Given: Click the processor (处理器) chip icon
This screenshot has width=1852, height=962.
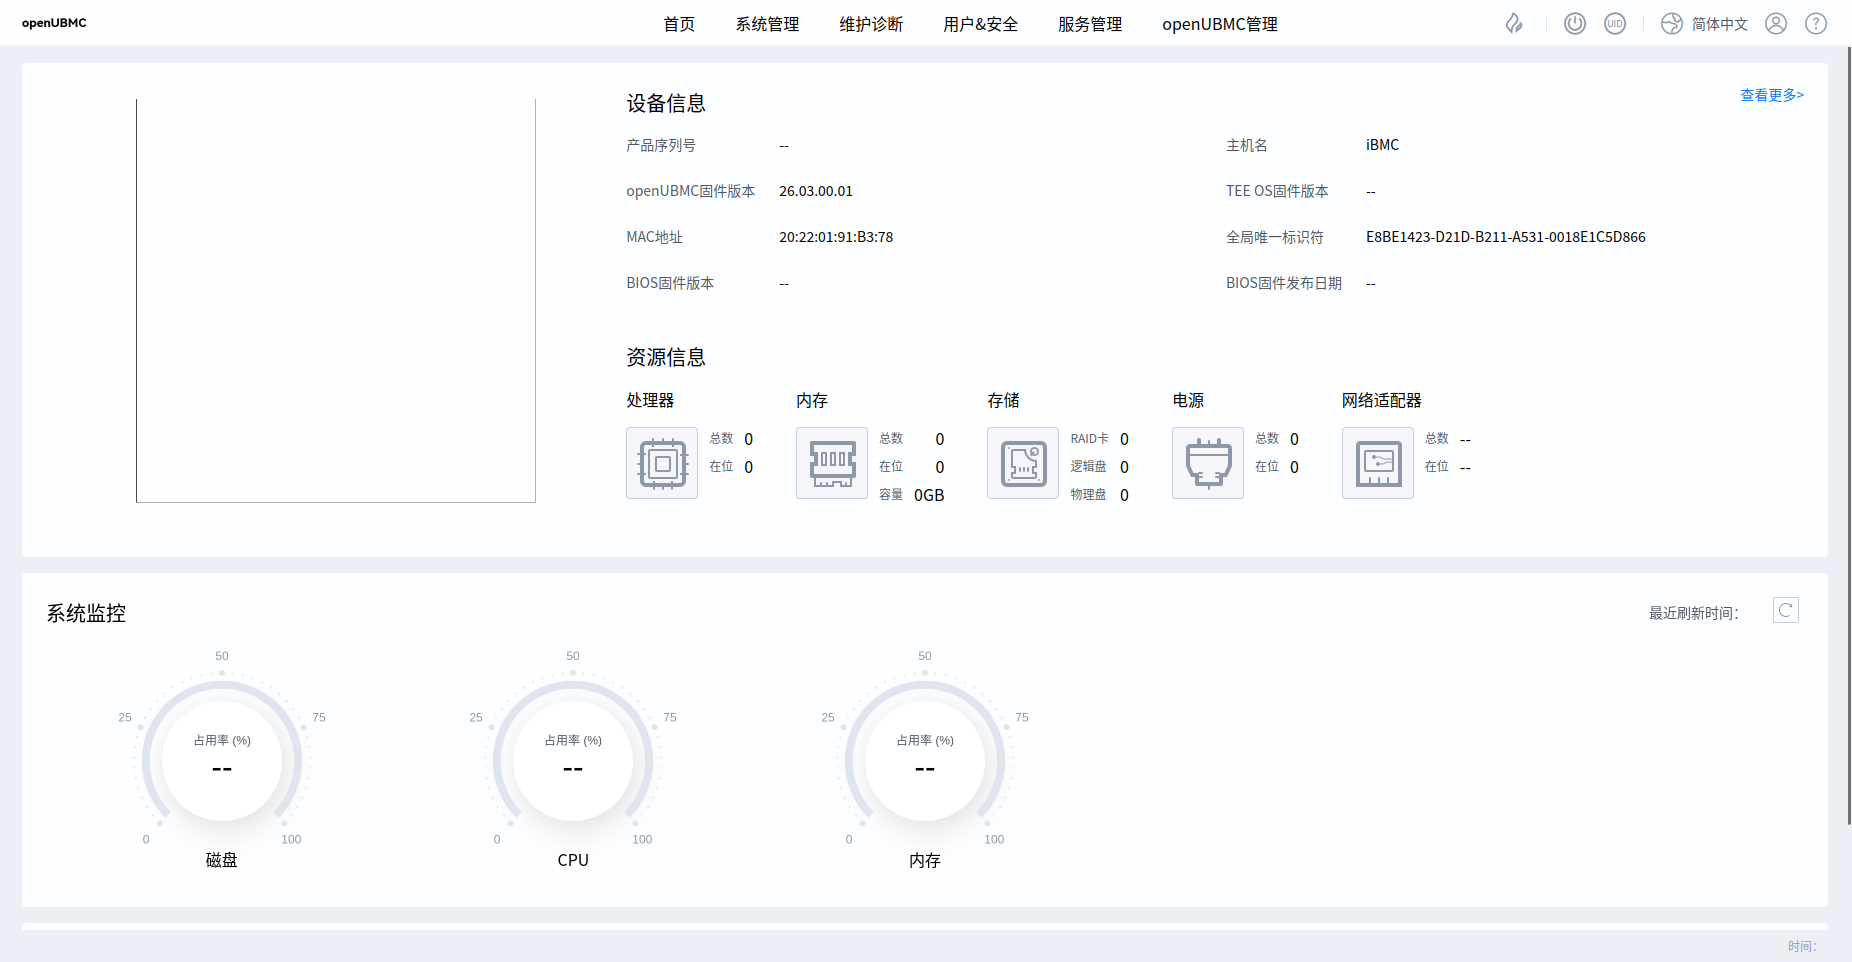Looking at the screenshot, I should 662,463.
